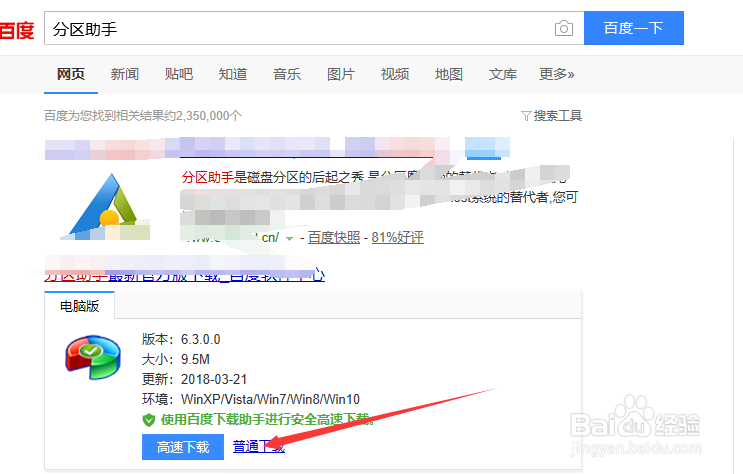This screenshot has height=474, width=743.
Task: Click the result count text 2,350,000个
Action: pos(208,116)
